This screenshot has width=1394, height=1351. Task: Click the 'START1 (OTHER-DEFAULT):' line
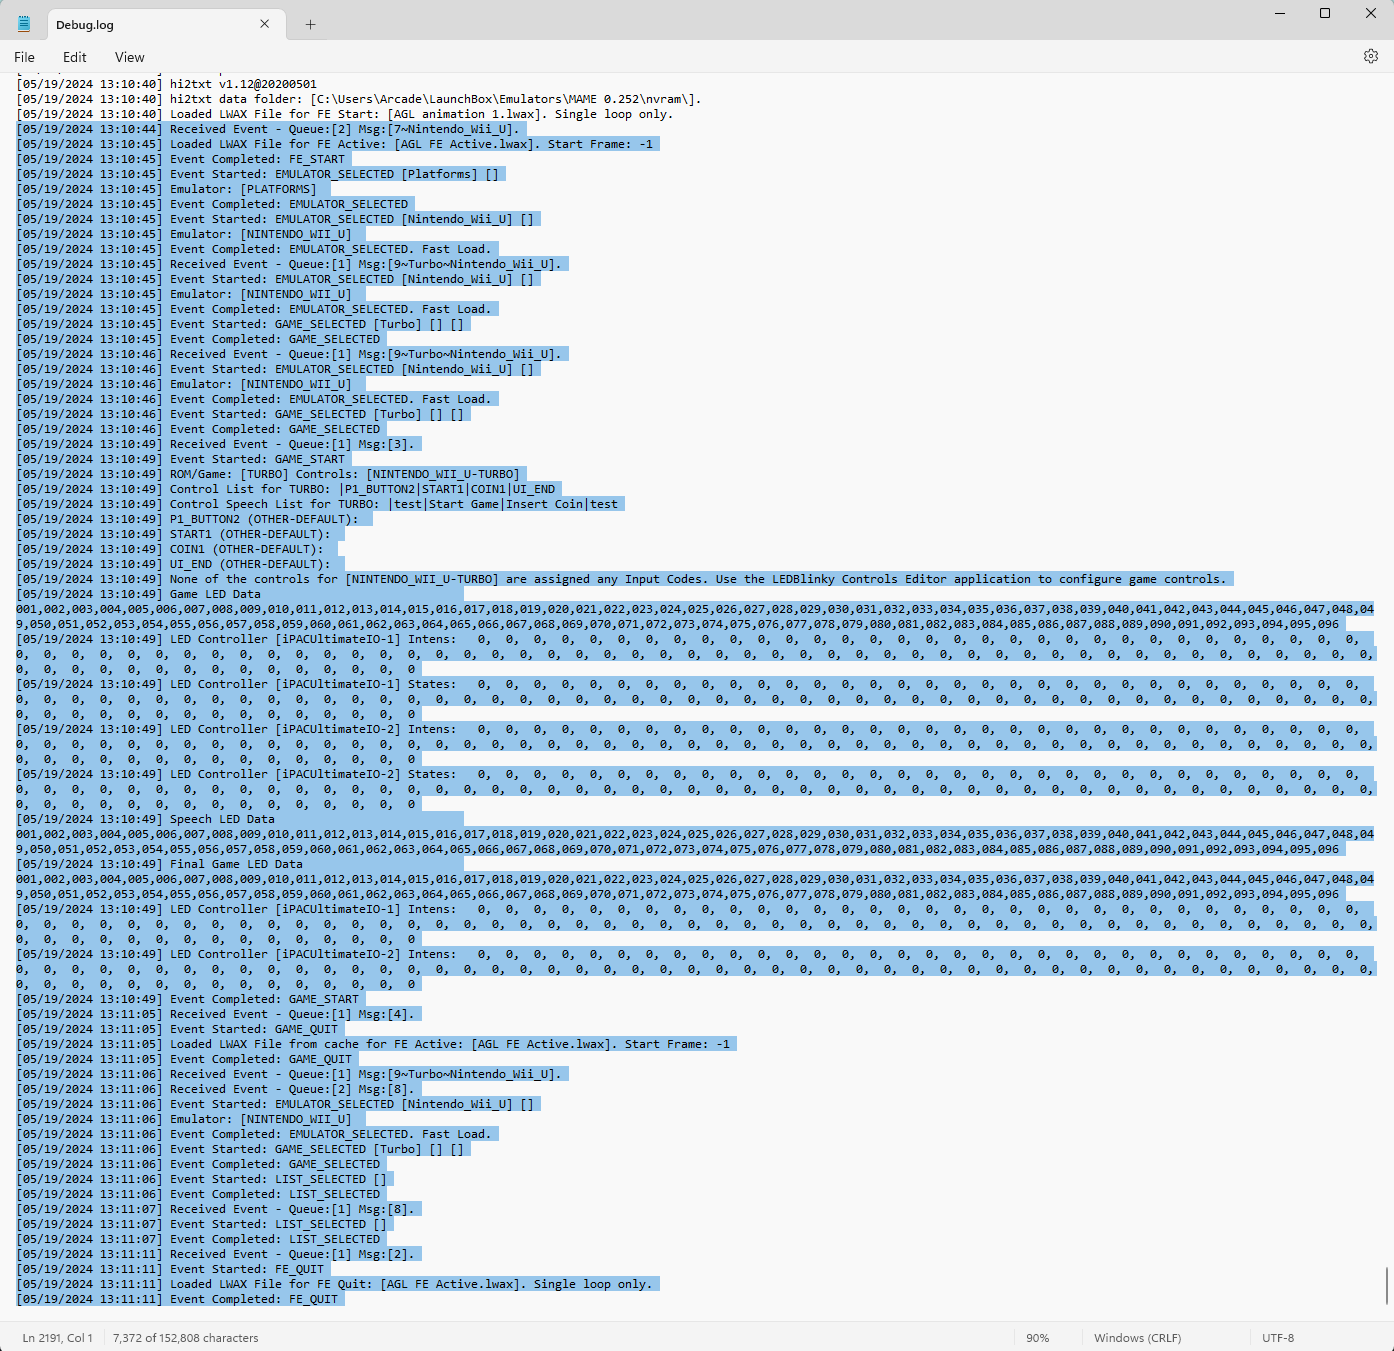click(173, 534)
